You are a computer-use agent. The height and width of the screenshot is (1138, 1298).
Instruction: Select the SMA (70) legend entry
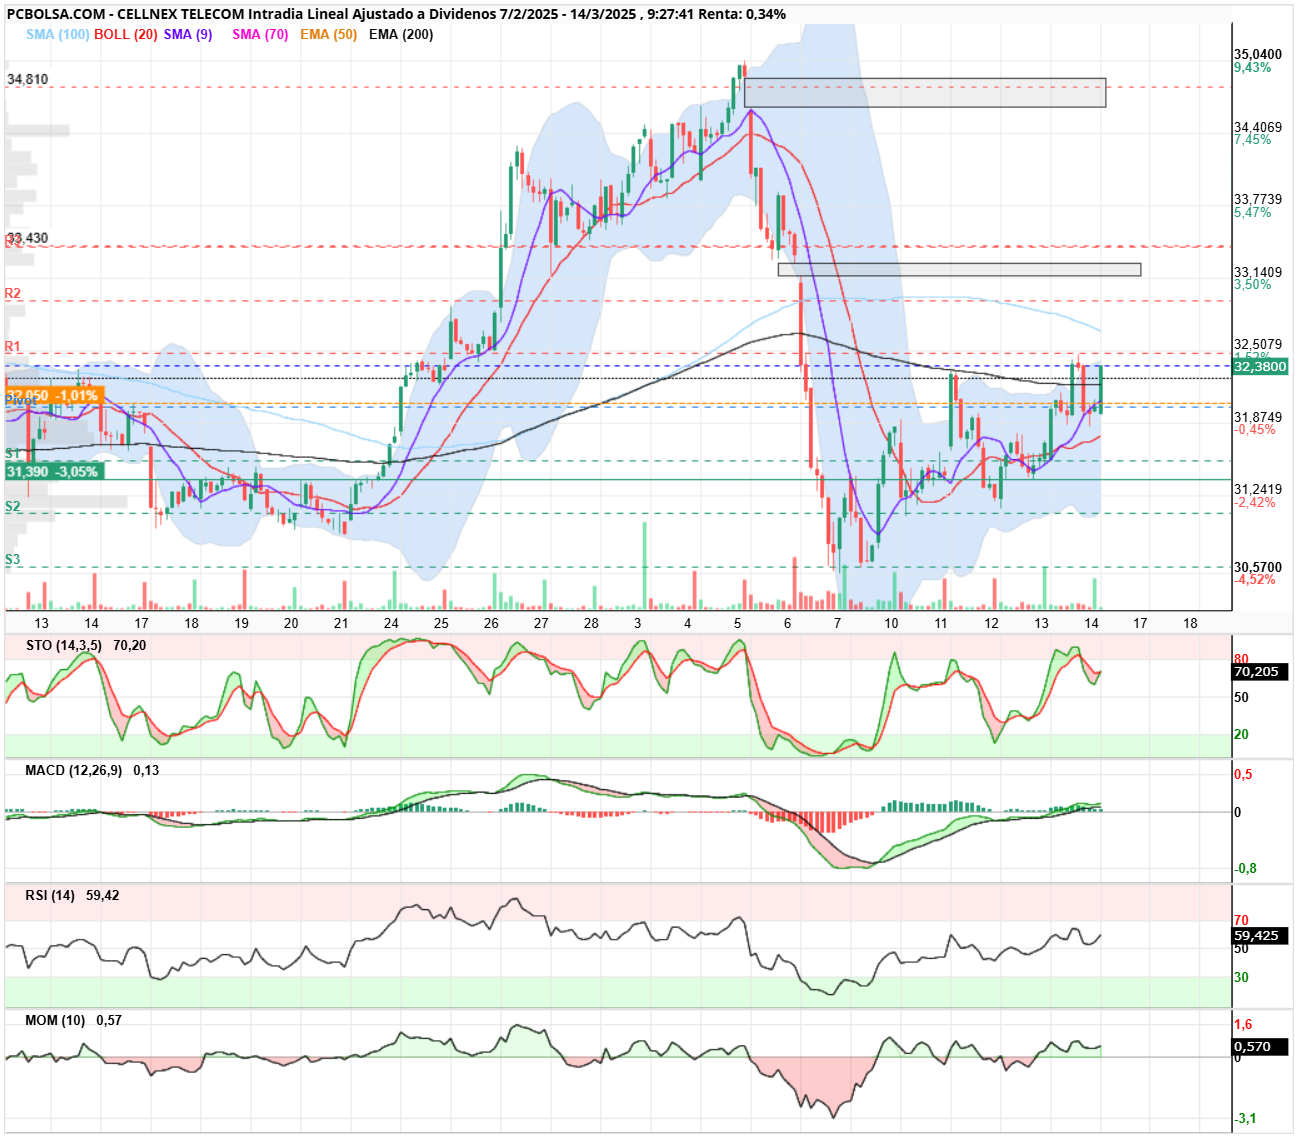tap(260, 34)
